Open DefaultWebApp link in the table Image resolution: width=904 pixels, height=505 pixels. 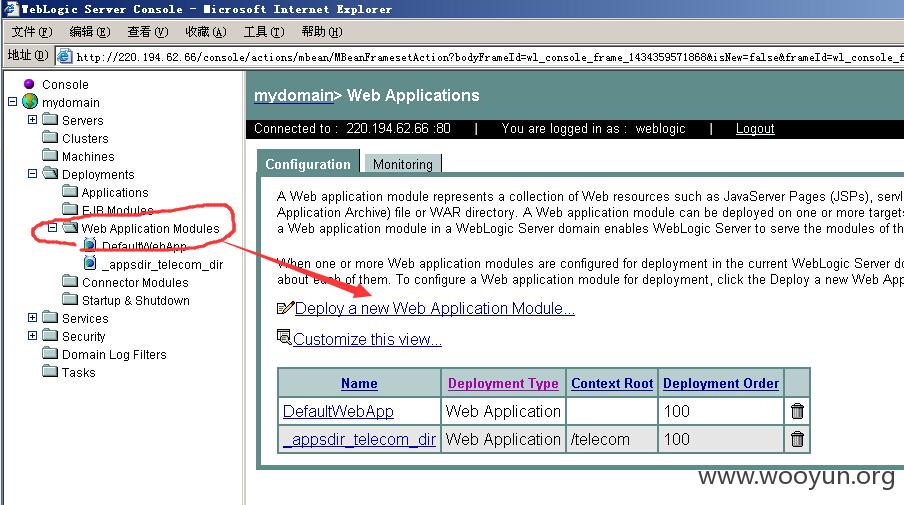click(338, 411)
